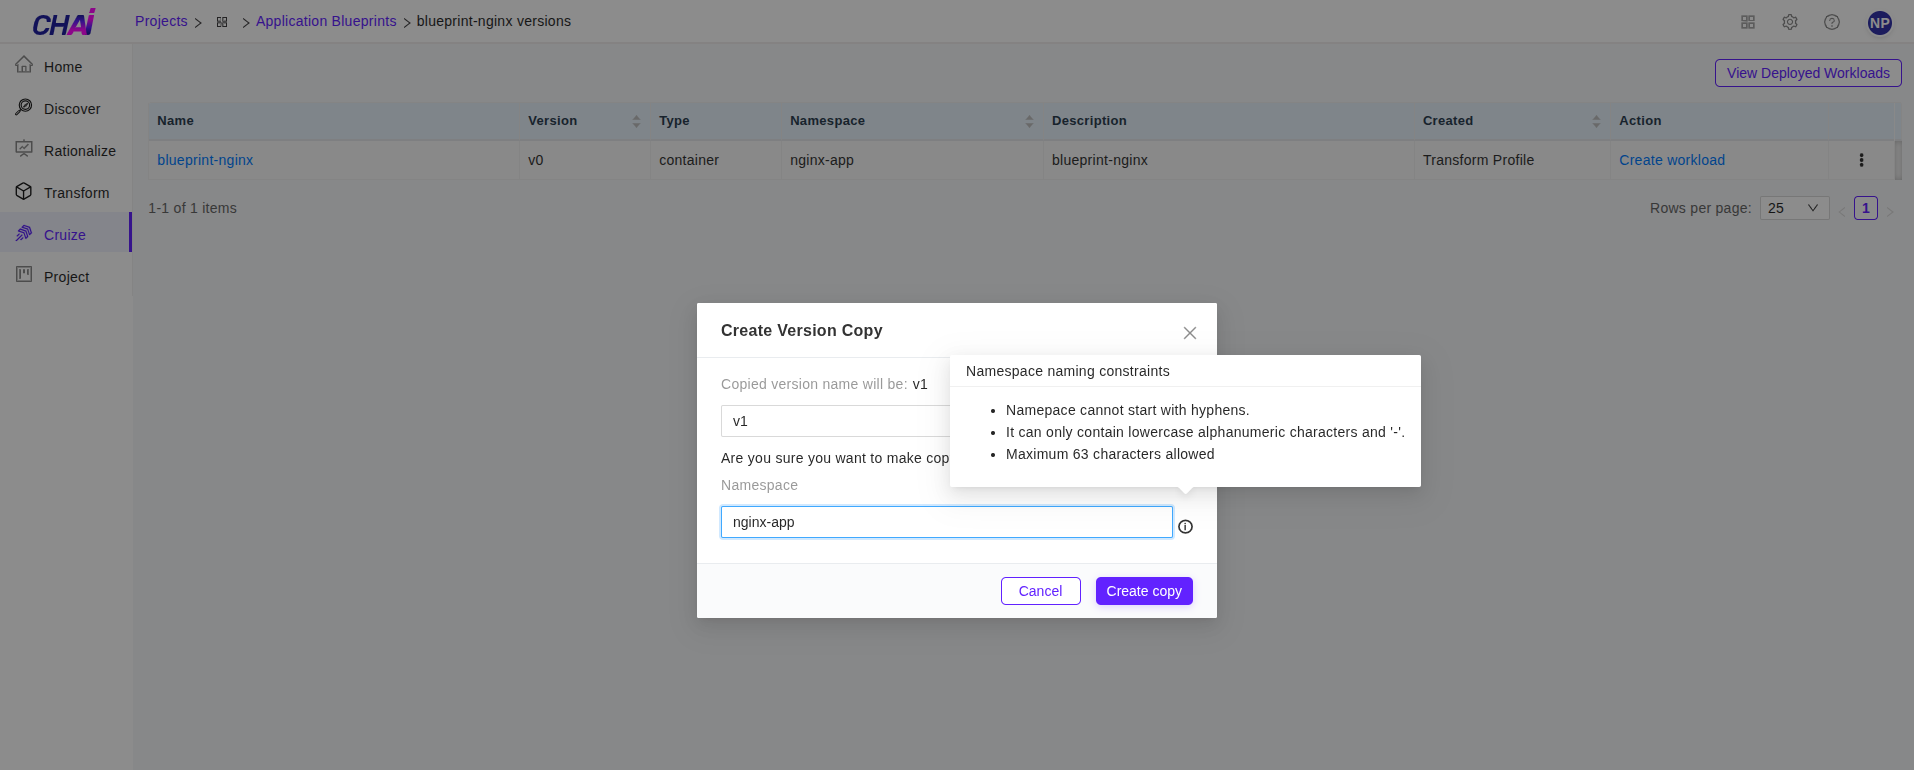Close the Create Version Copy dialog
The width and height of the screenshot is (1914, 770).
(1189, 333)
